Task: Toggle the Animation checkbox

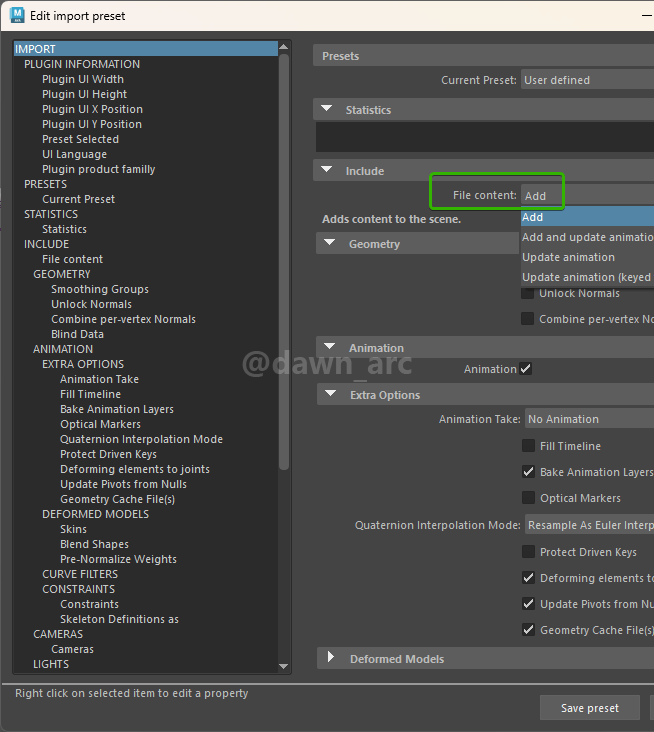Action: (x=525, y=369)
